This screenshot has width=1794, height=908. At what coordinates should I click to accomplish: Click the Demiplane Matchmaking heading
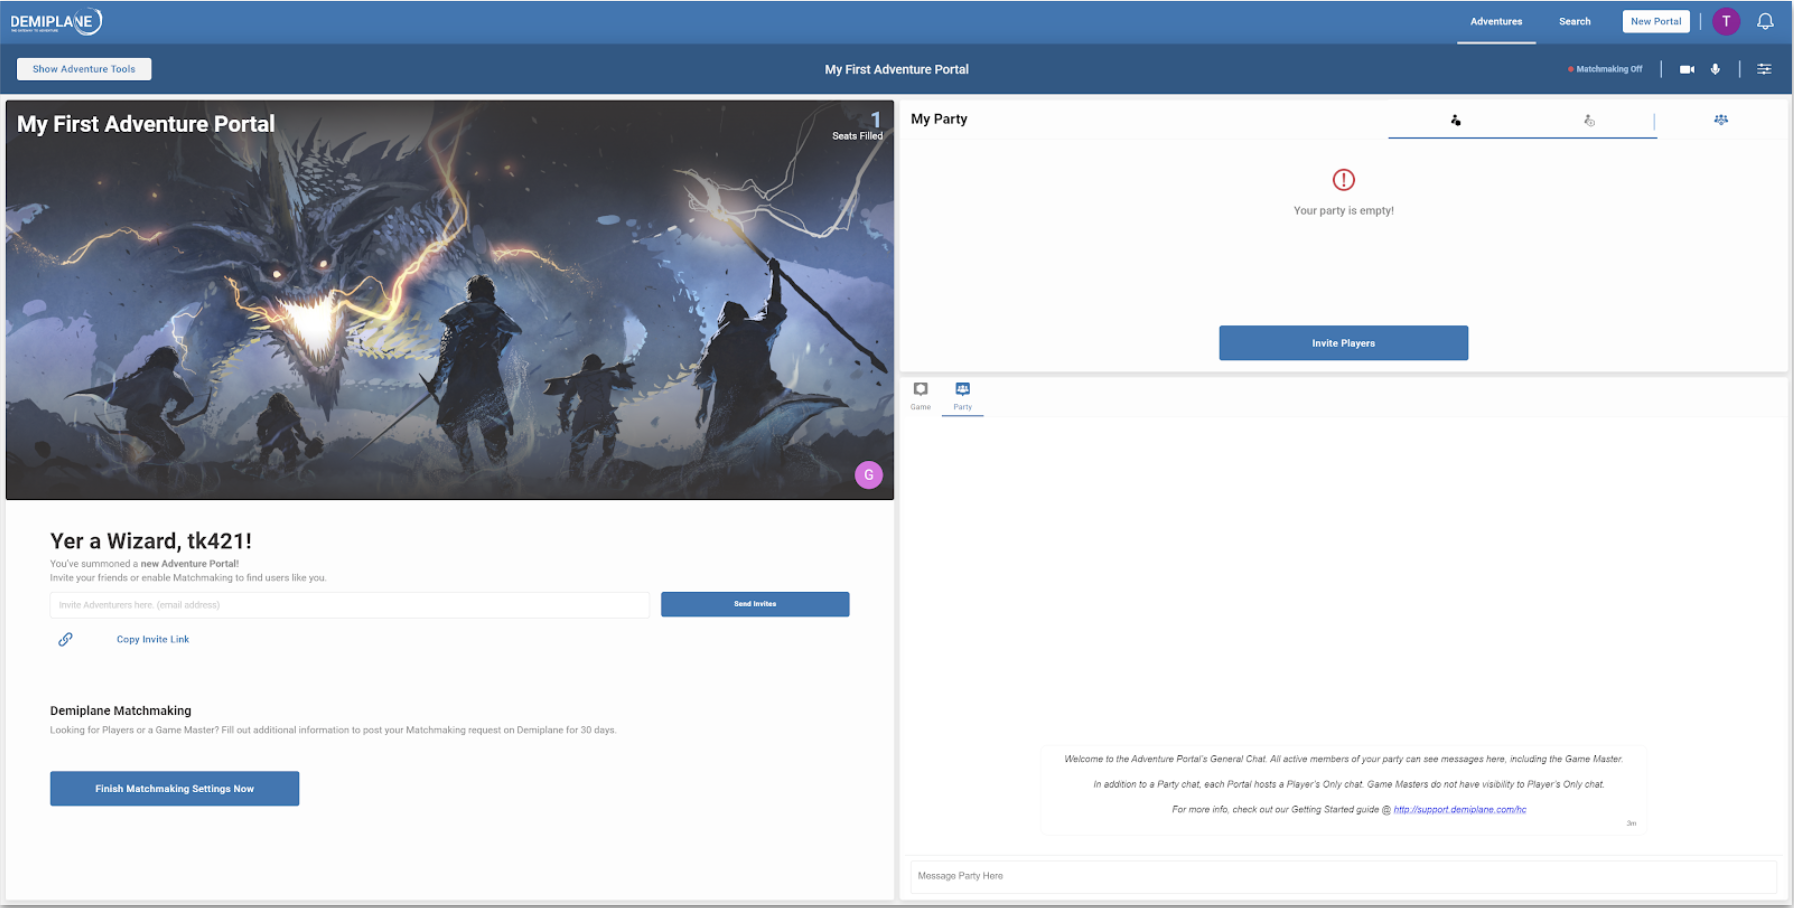(121, 711)
